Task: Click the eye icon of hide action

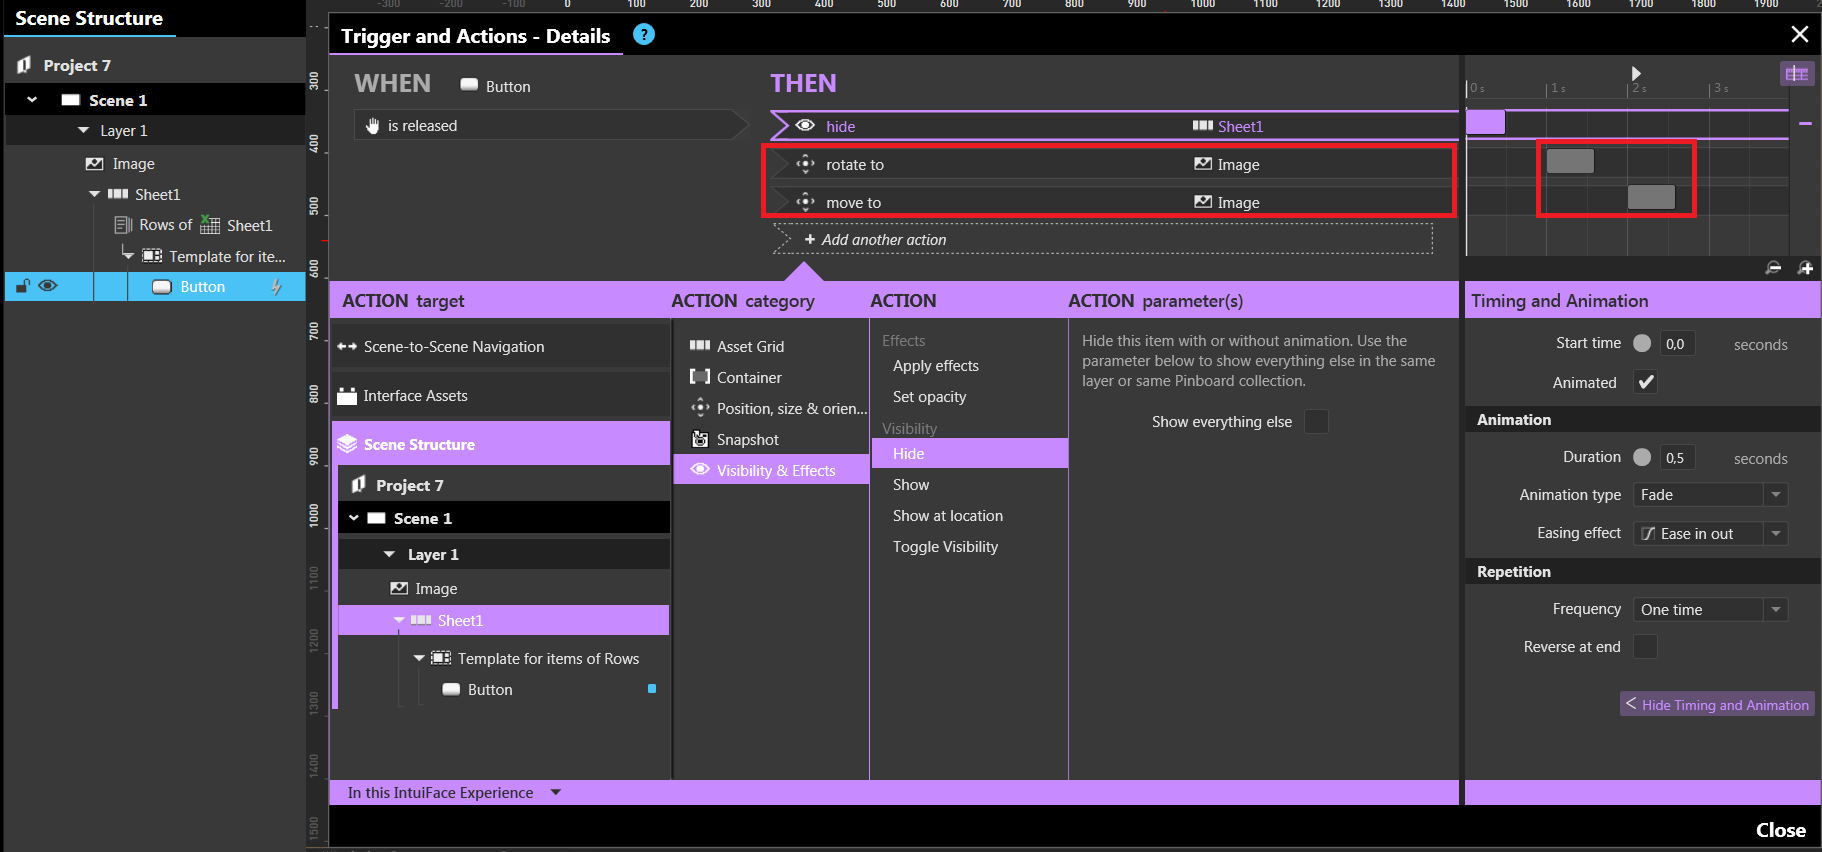Action: [x=805, y=126]
